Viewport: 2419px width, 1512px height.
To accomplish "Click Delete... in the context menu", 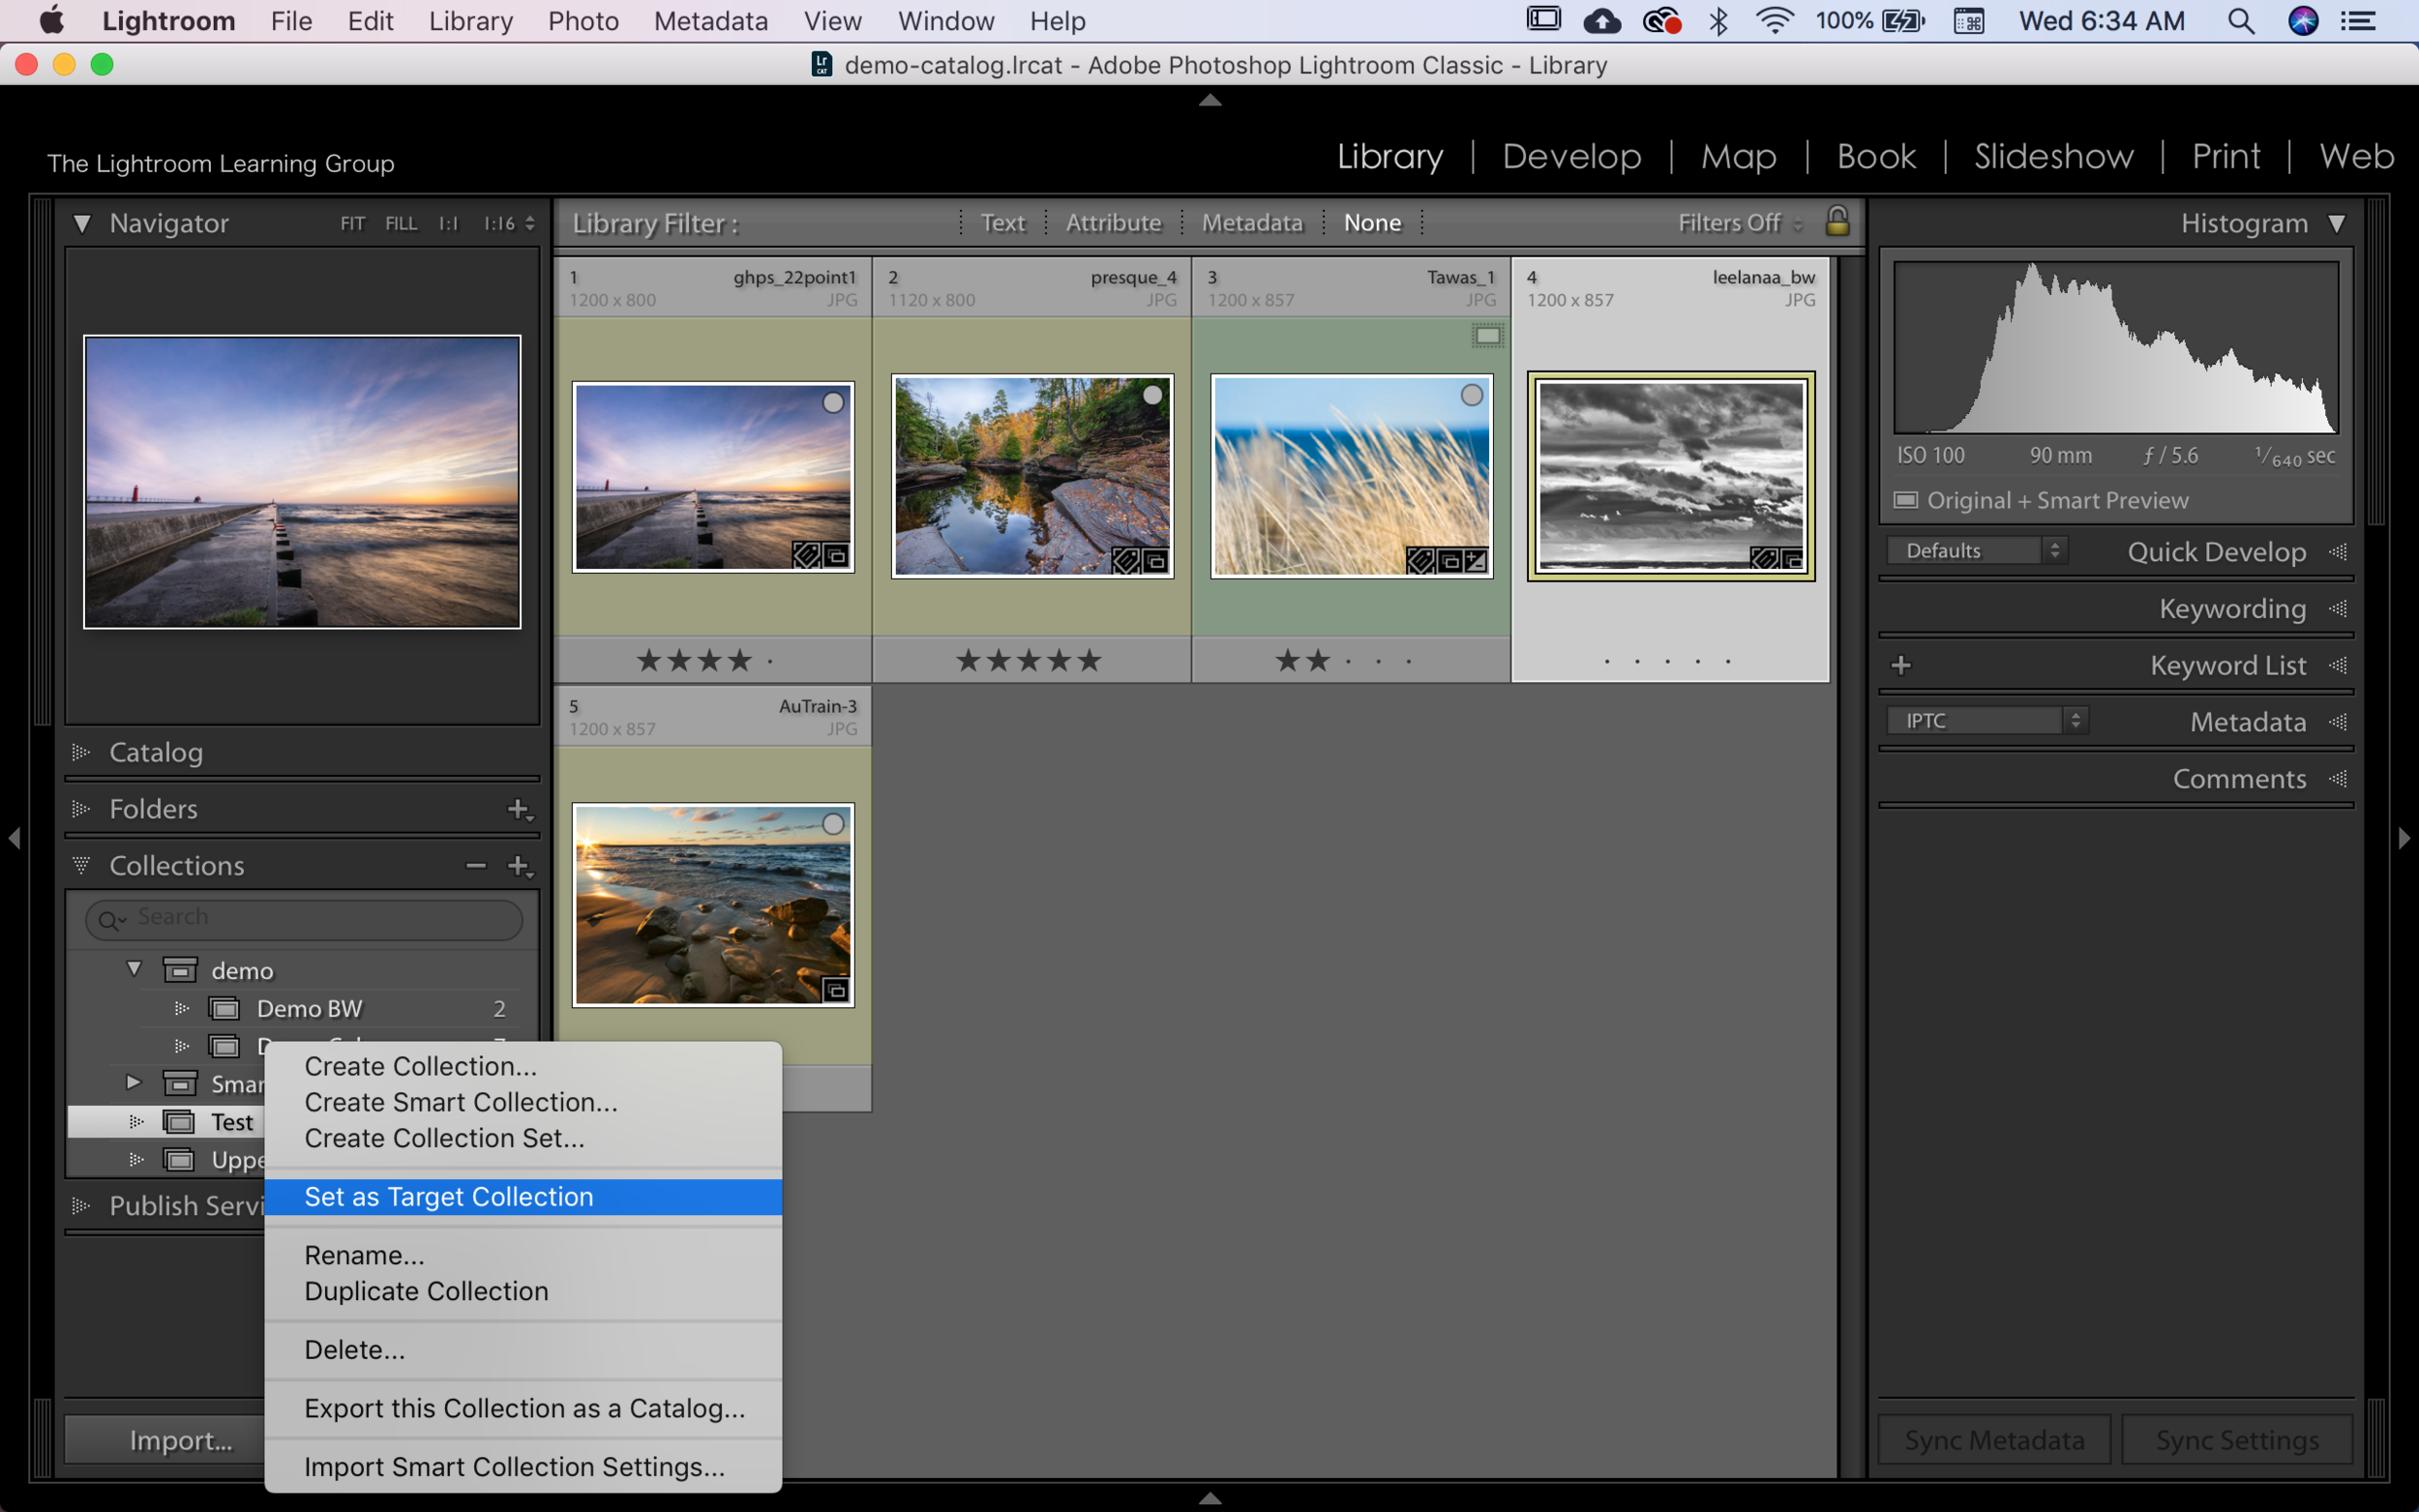I will click(x=523, y=1350).
